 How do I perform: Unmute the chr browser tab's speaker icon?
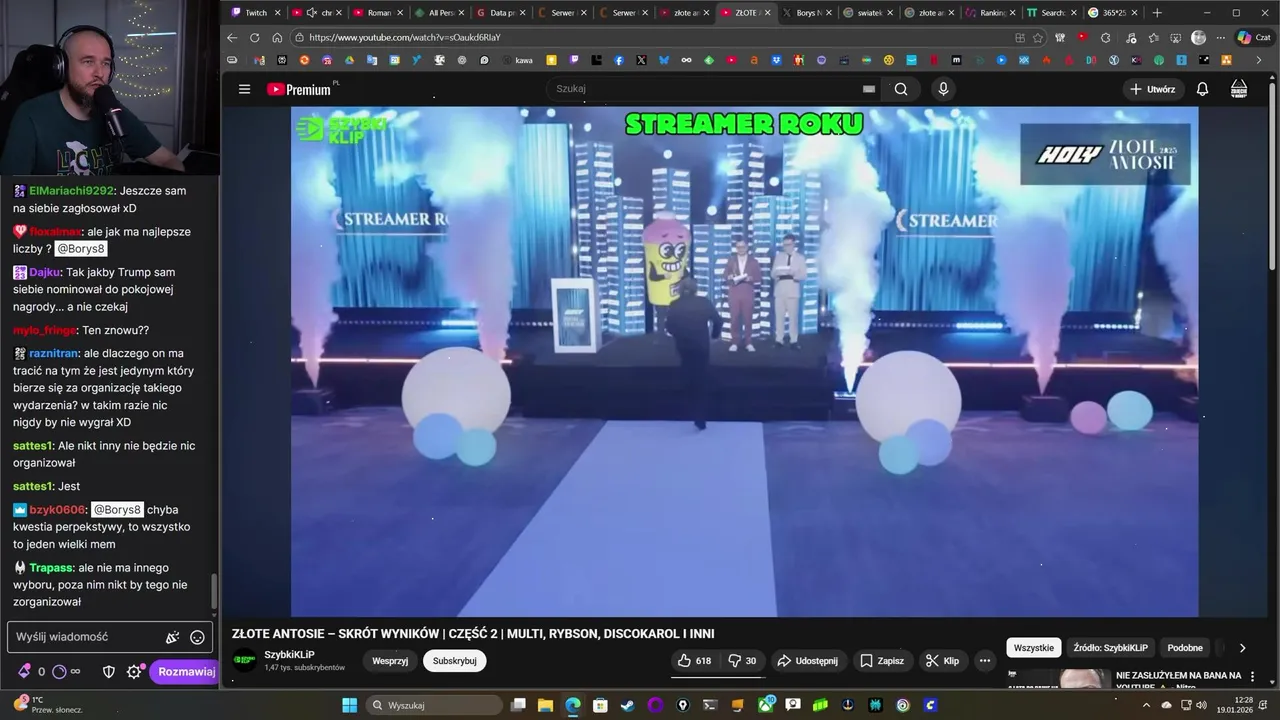tap(312, 13)
